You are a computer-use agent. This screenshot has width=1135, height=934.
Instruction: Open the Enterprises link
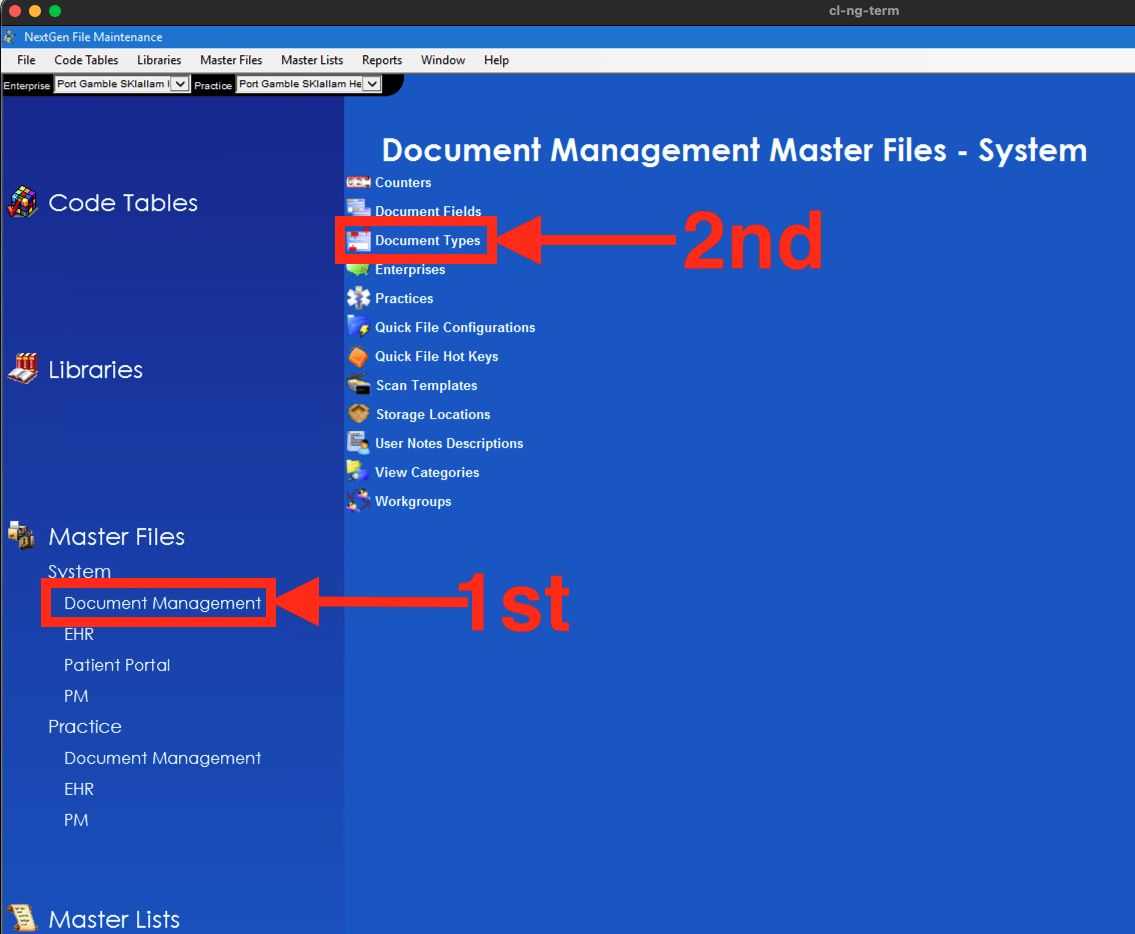pyautogui.click(x=410, y=269)
